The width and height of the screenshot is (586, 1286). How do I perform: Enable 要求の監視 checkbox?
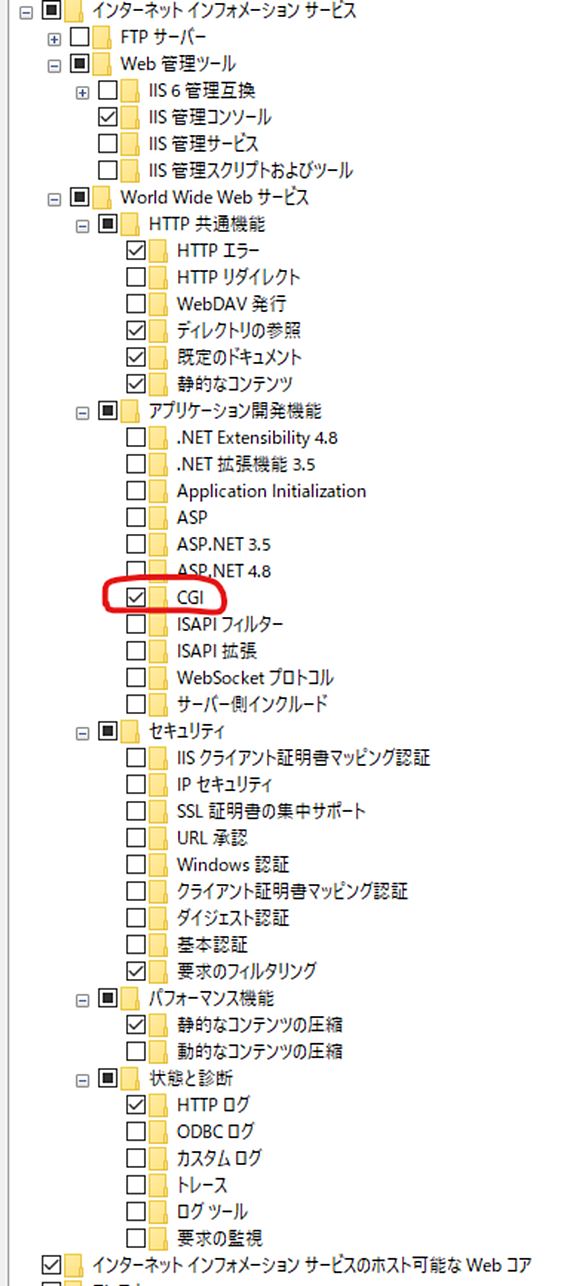[x=136, y=1239]
